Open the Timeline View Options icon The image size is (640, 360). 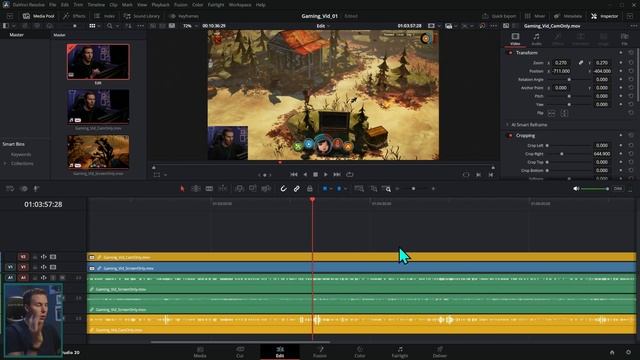coord(10,189)
